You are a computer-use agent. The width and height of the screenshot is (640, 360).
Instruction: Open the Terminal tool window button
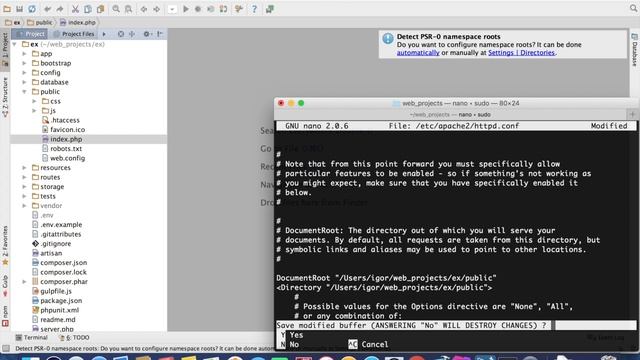click(x=31, y=338)
